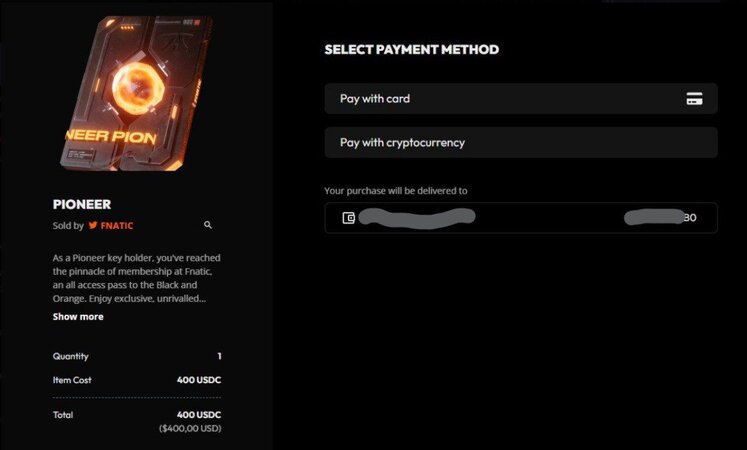
Task: Click the magnifier icon beside FNATIC
Action: click(208, 225)
